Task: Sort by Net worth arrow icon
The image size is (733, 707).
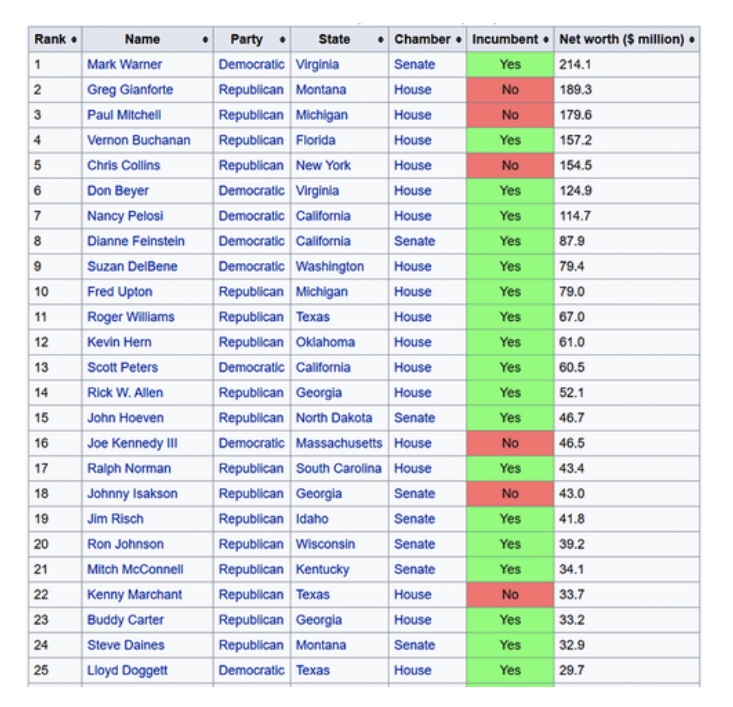Action: (693, 40)
